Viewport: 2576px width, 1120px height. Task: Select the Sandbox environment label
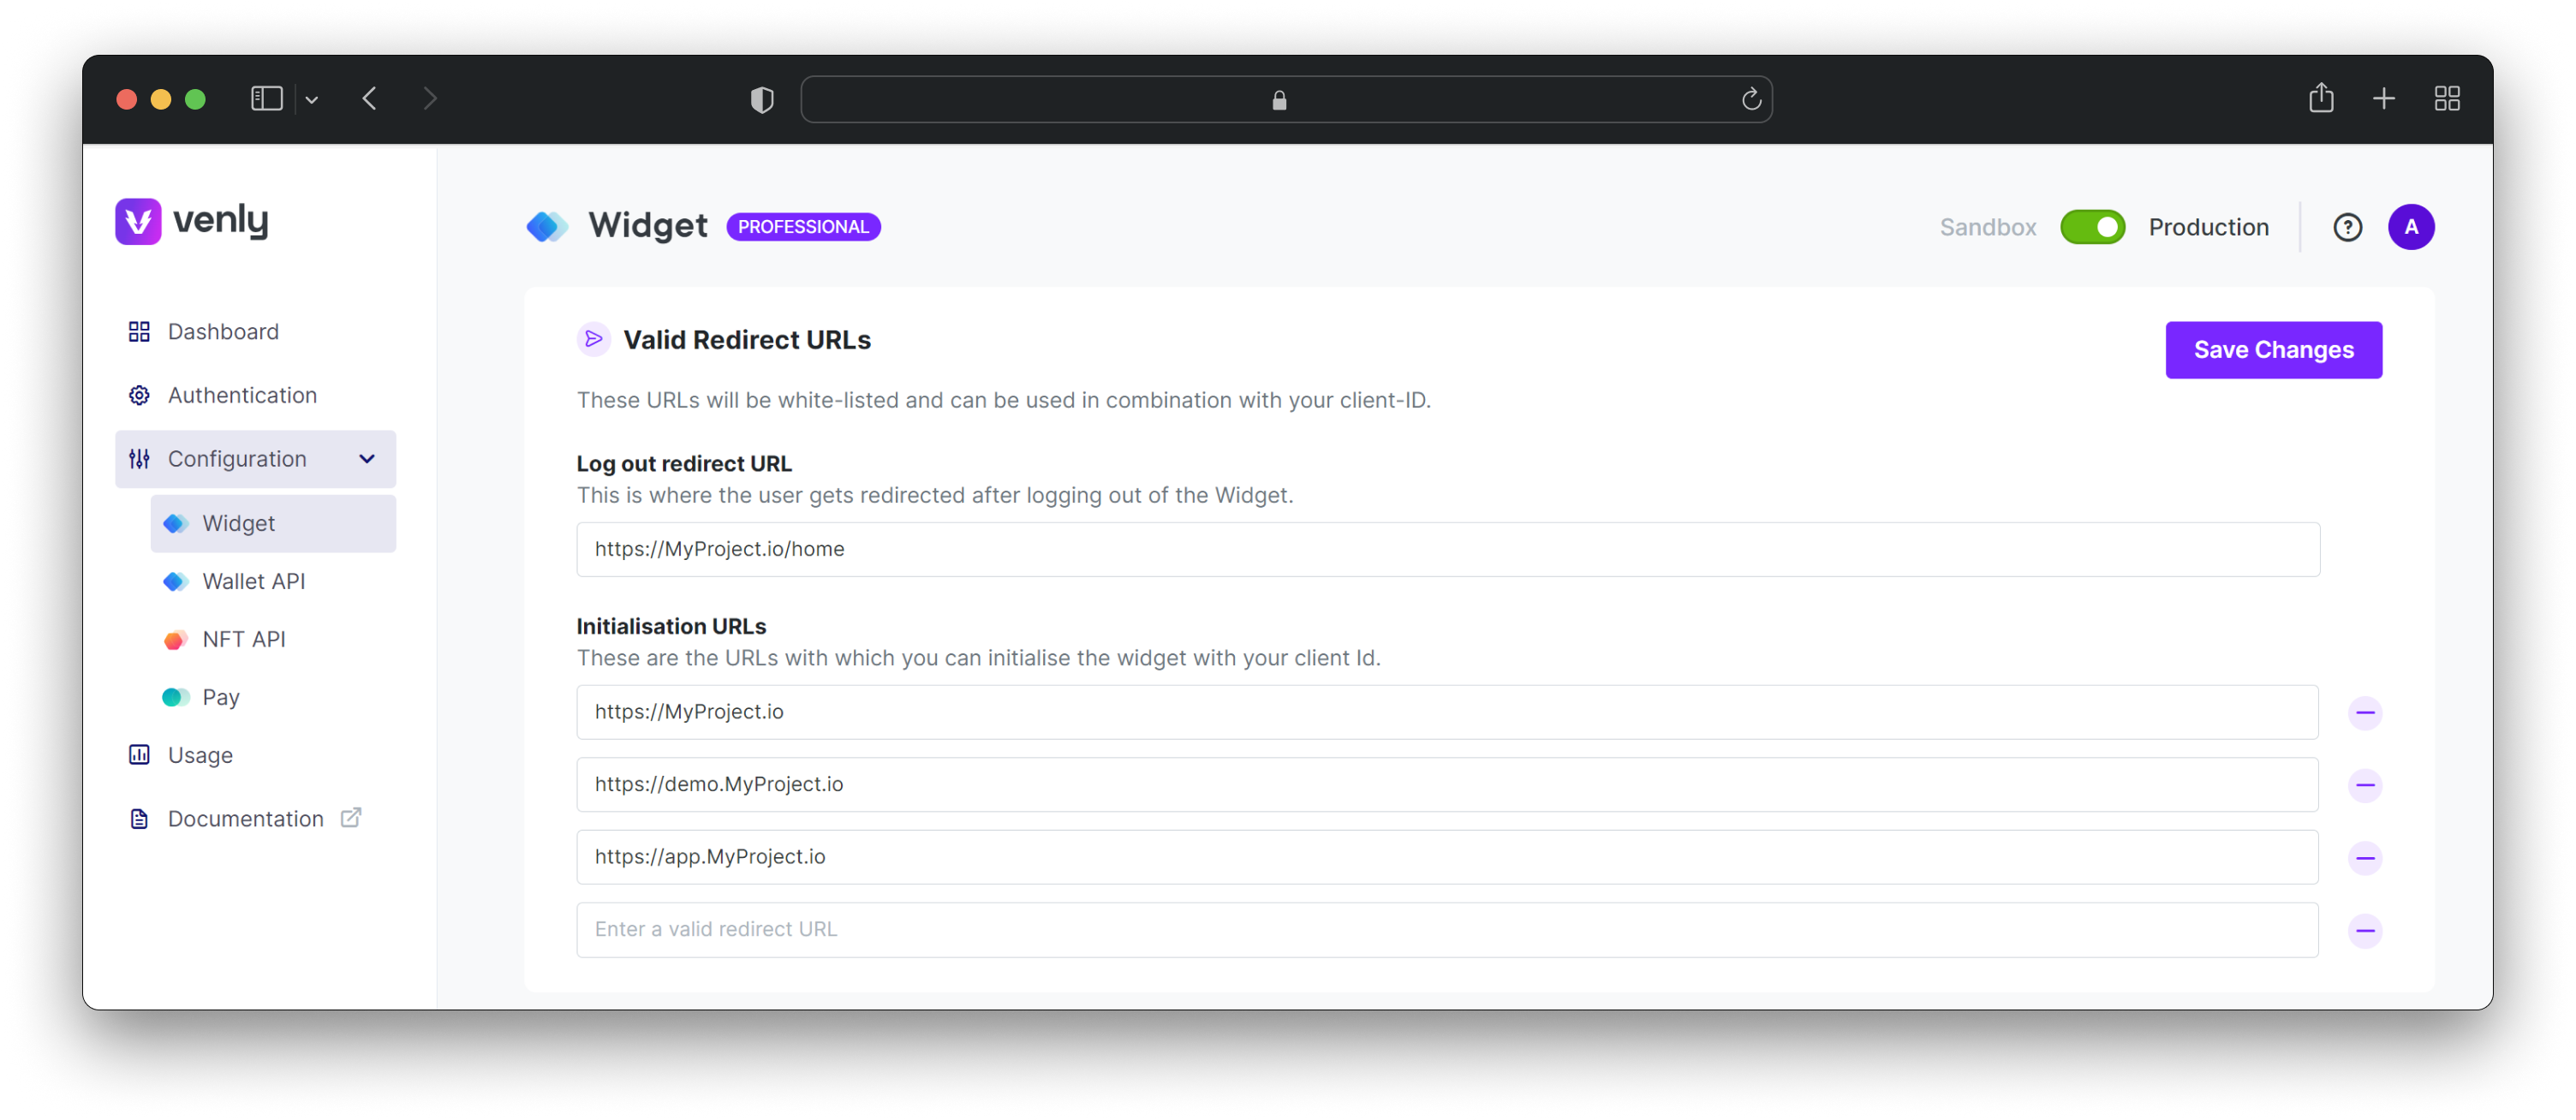(1987, 227)
